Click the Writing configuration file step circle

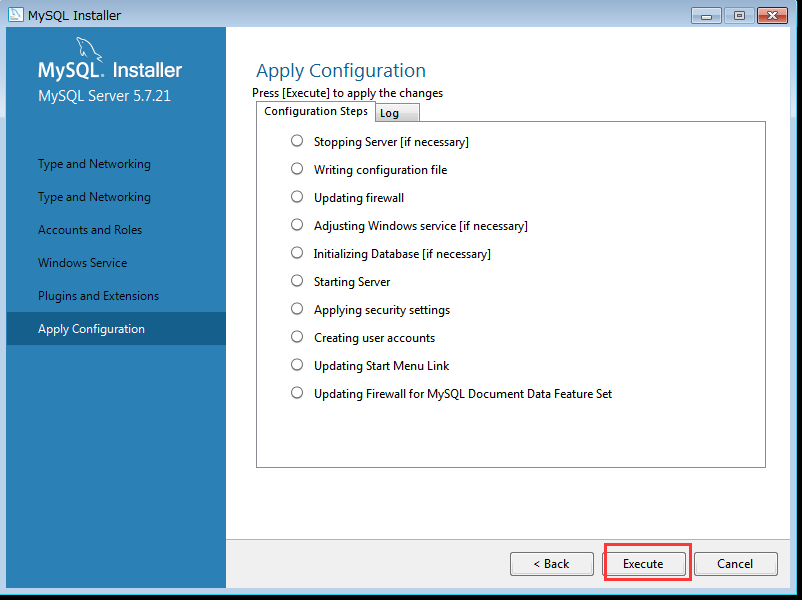297,169
